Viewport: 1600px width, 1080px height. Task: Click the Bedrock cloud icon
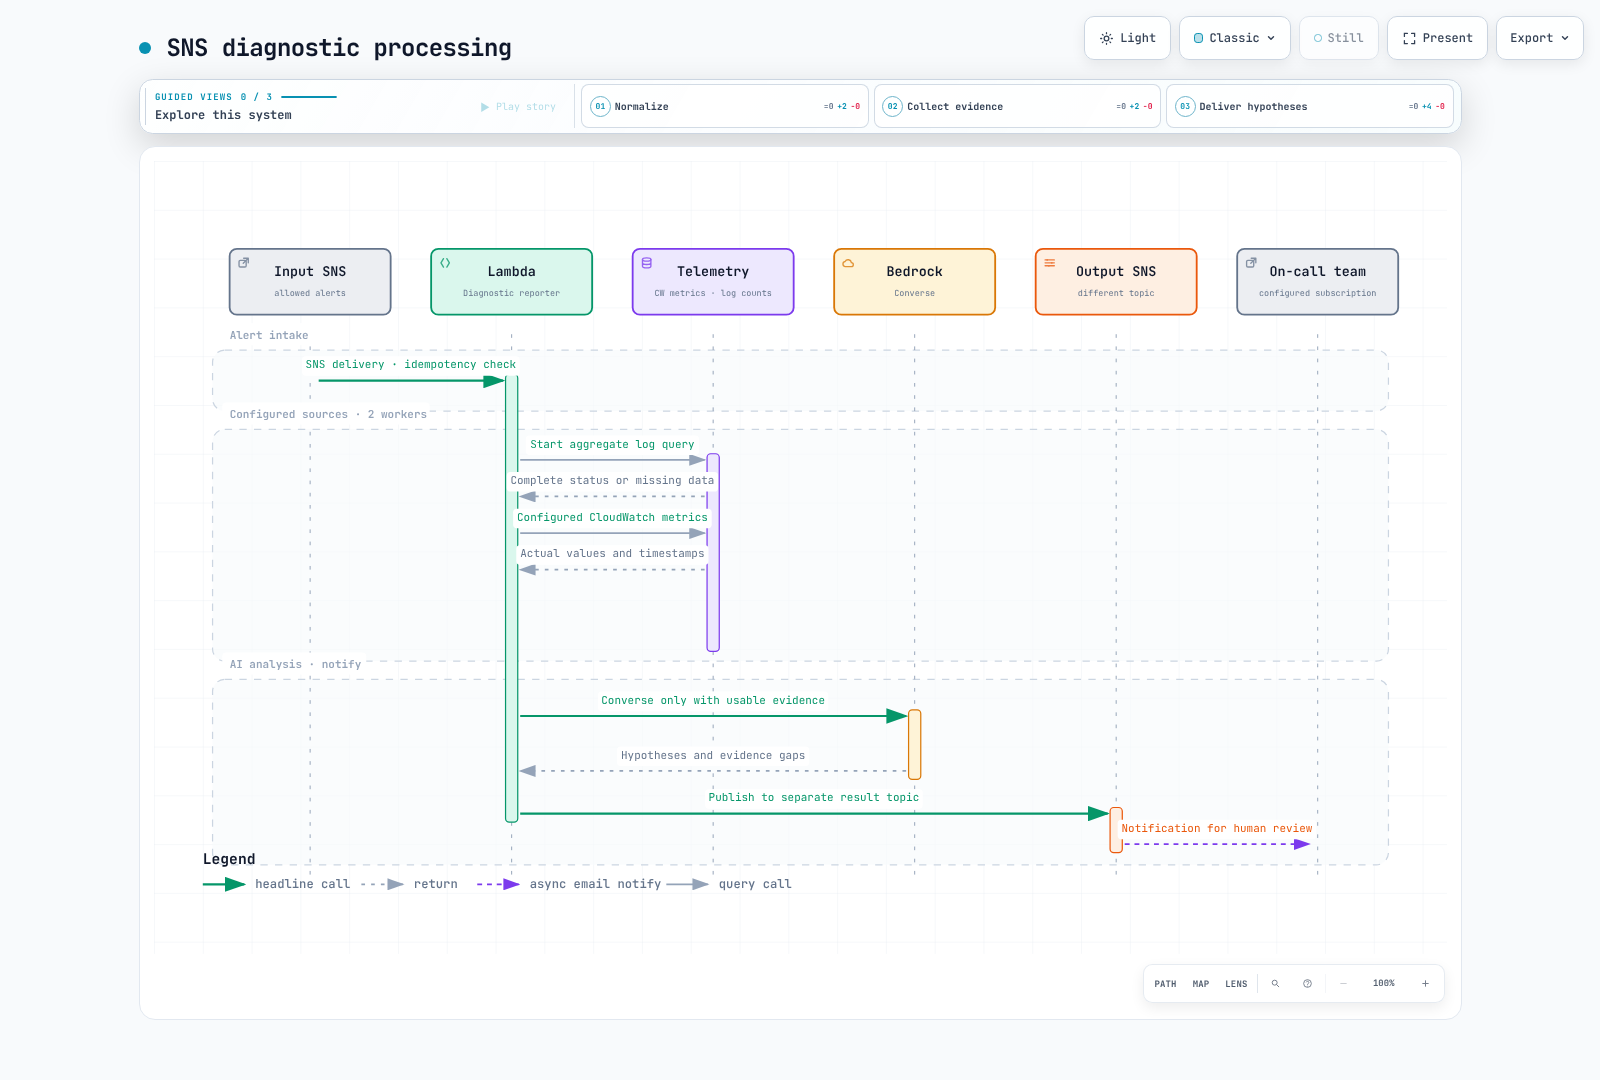click(848, 263)
